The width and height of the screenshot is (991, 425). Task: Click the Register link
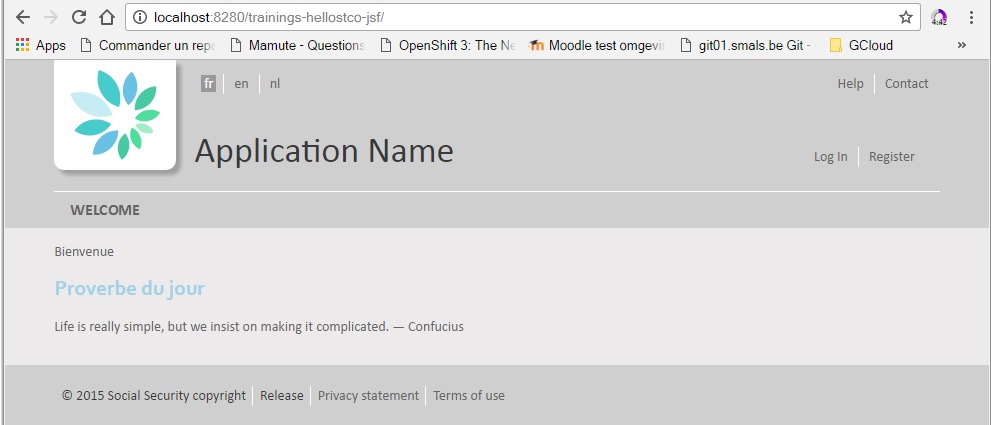point(891,157)
